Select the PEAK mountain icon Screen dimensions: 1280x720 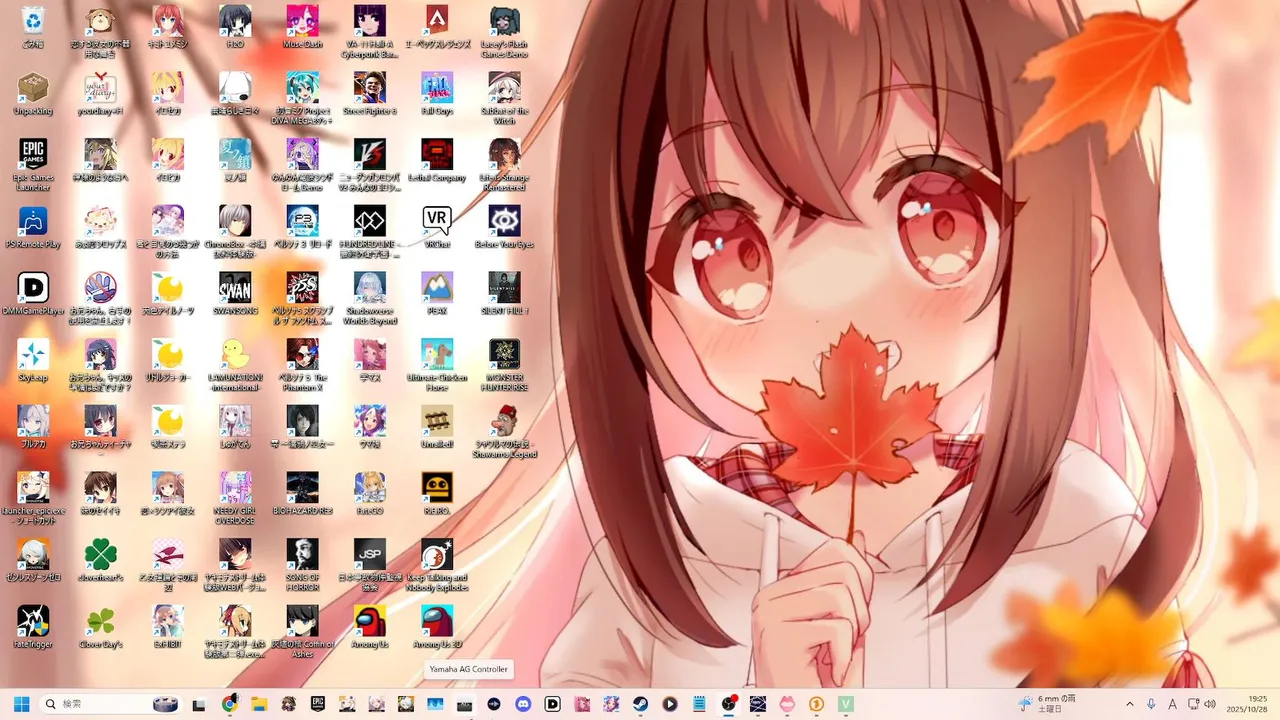click(437, 288)
